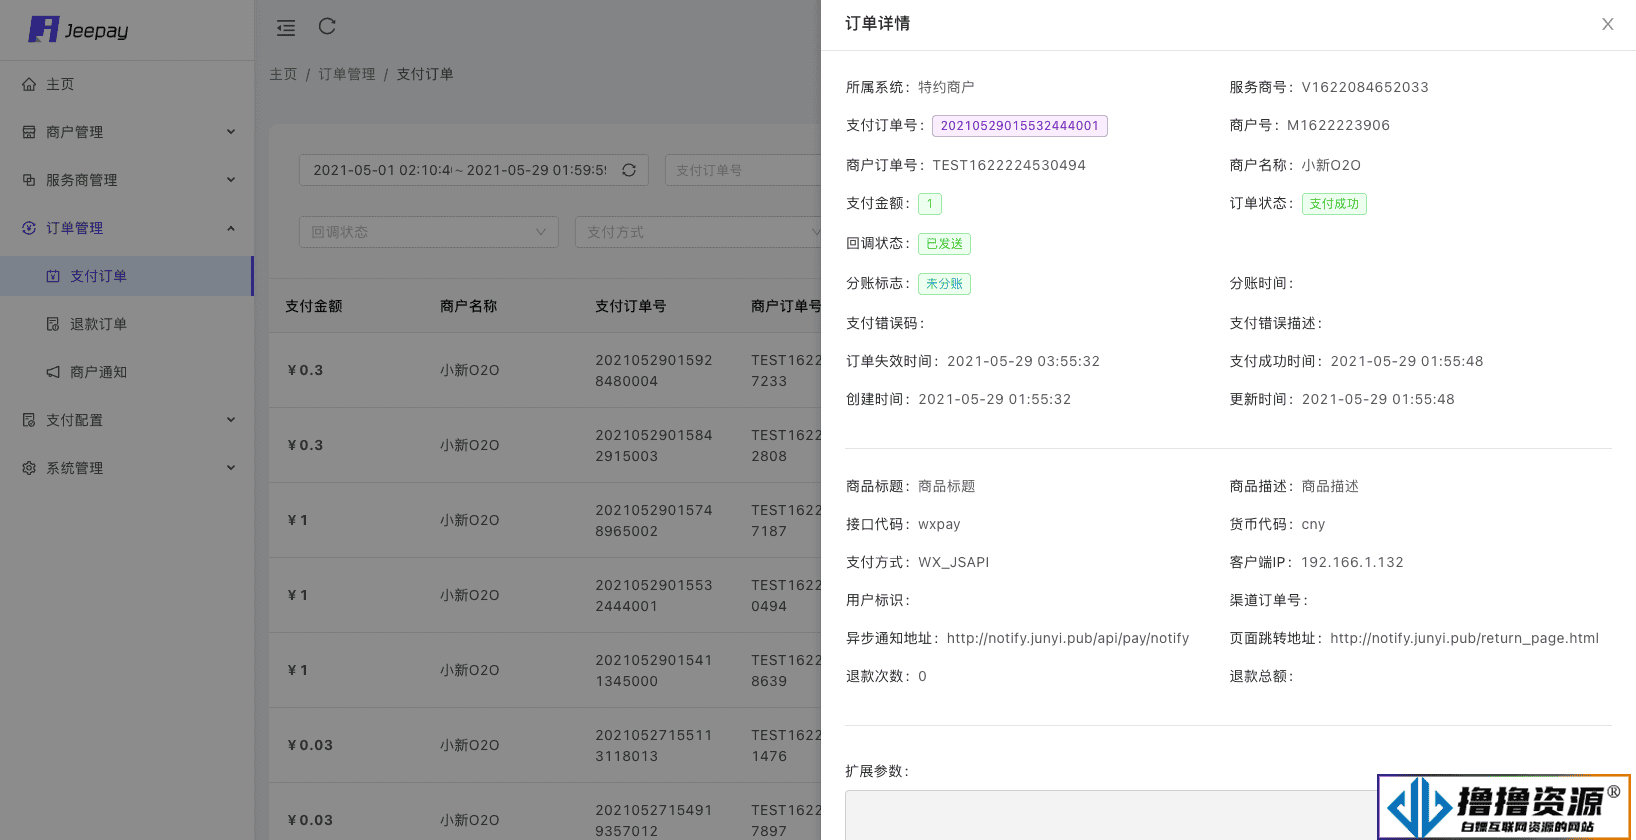
Task: Click 支付成功时间 value 01:55:48
Action: coord(1407,361)
